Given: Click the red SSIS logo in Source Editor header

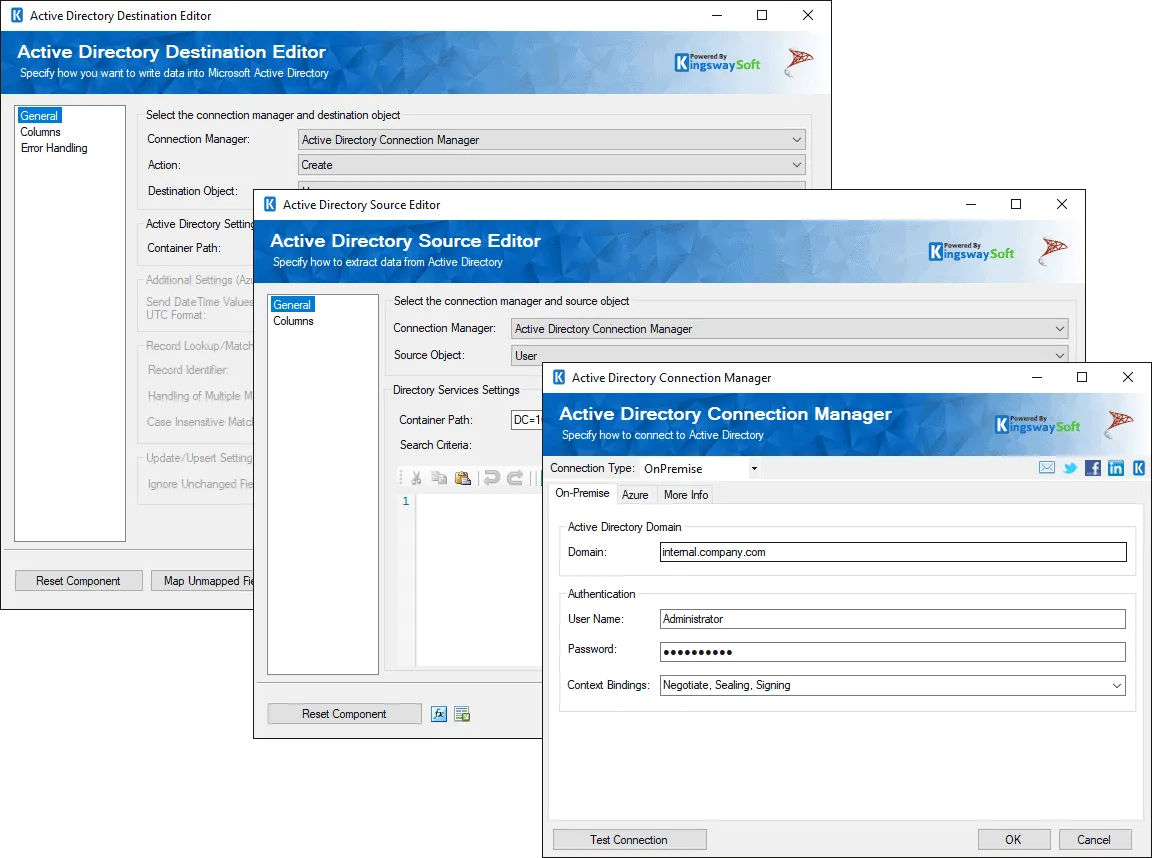Looking at the screenshot, I should pos(1053,250).
